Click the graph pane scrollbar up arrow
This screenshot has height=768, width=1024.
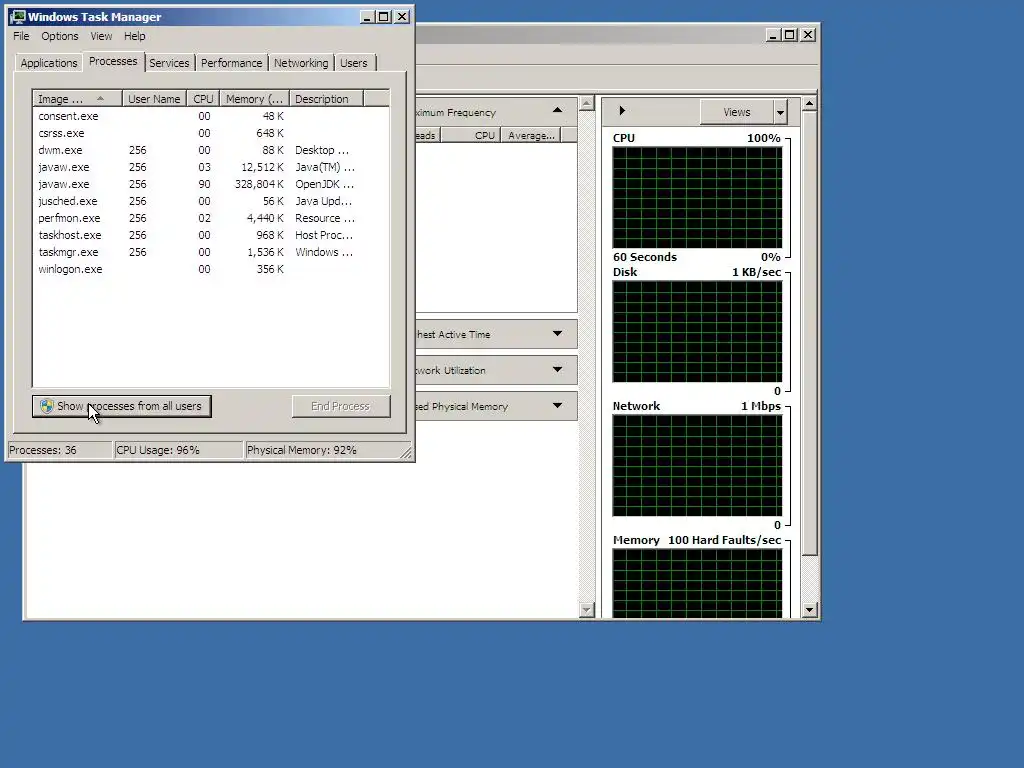(x=809, y=104)
